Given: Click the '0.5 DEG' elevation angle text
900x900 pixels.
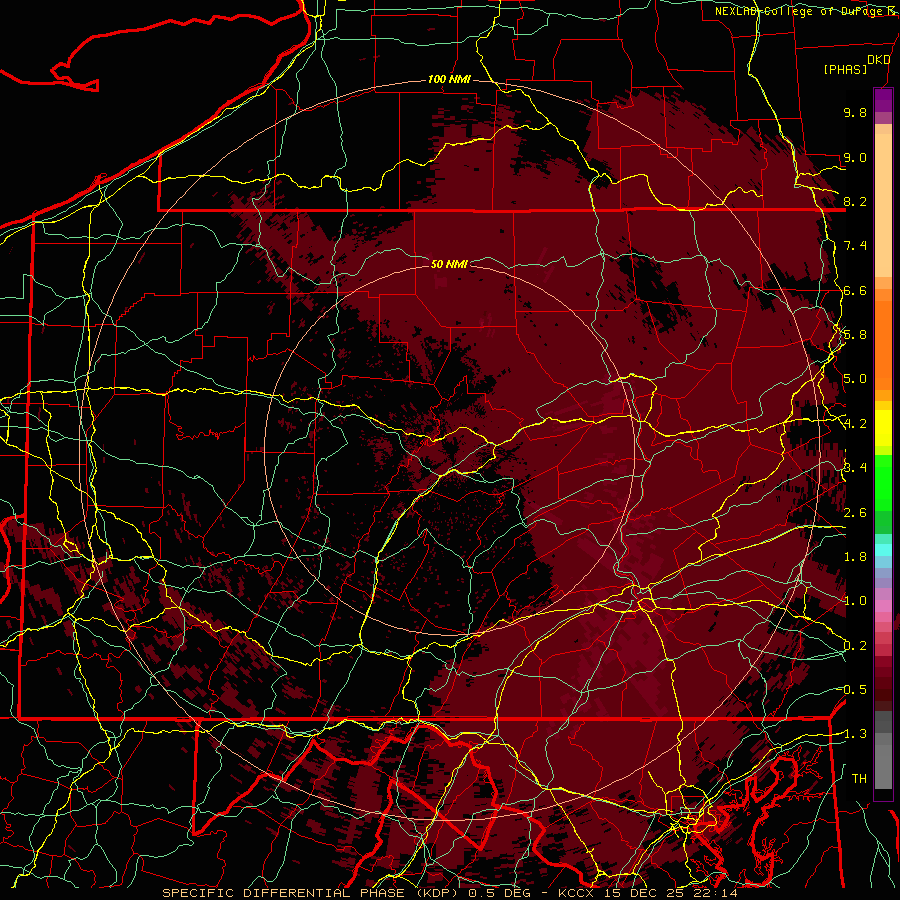Looking at the screenshot, I should 500,893.
